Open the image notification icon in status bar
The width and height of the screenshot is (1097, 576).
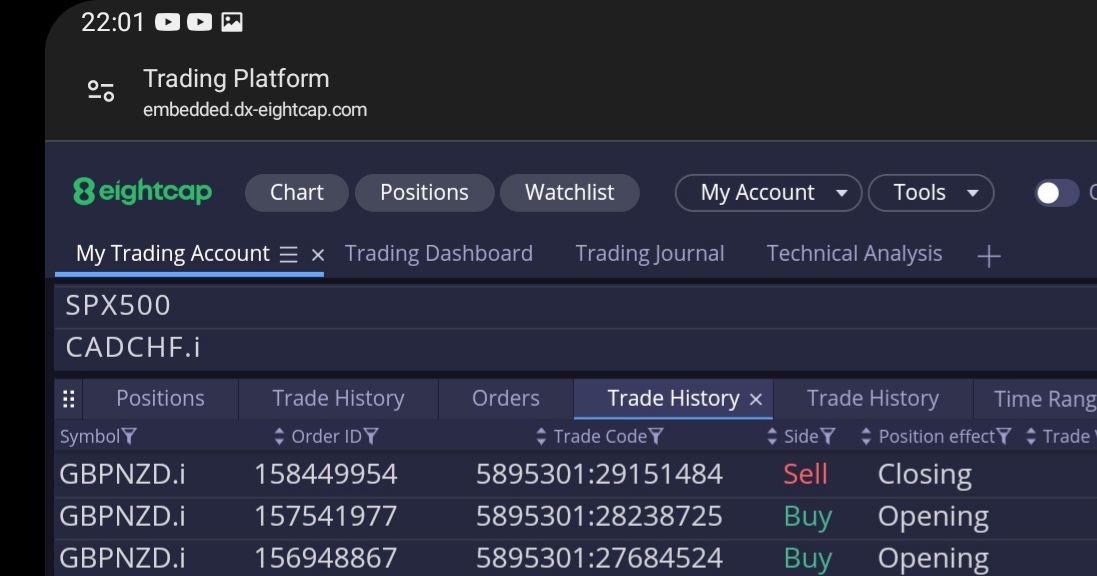[232, 22]
